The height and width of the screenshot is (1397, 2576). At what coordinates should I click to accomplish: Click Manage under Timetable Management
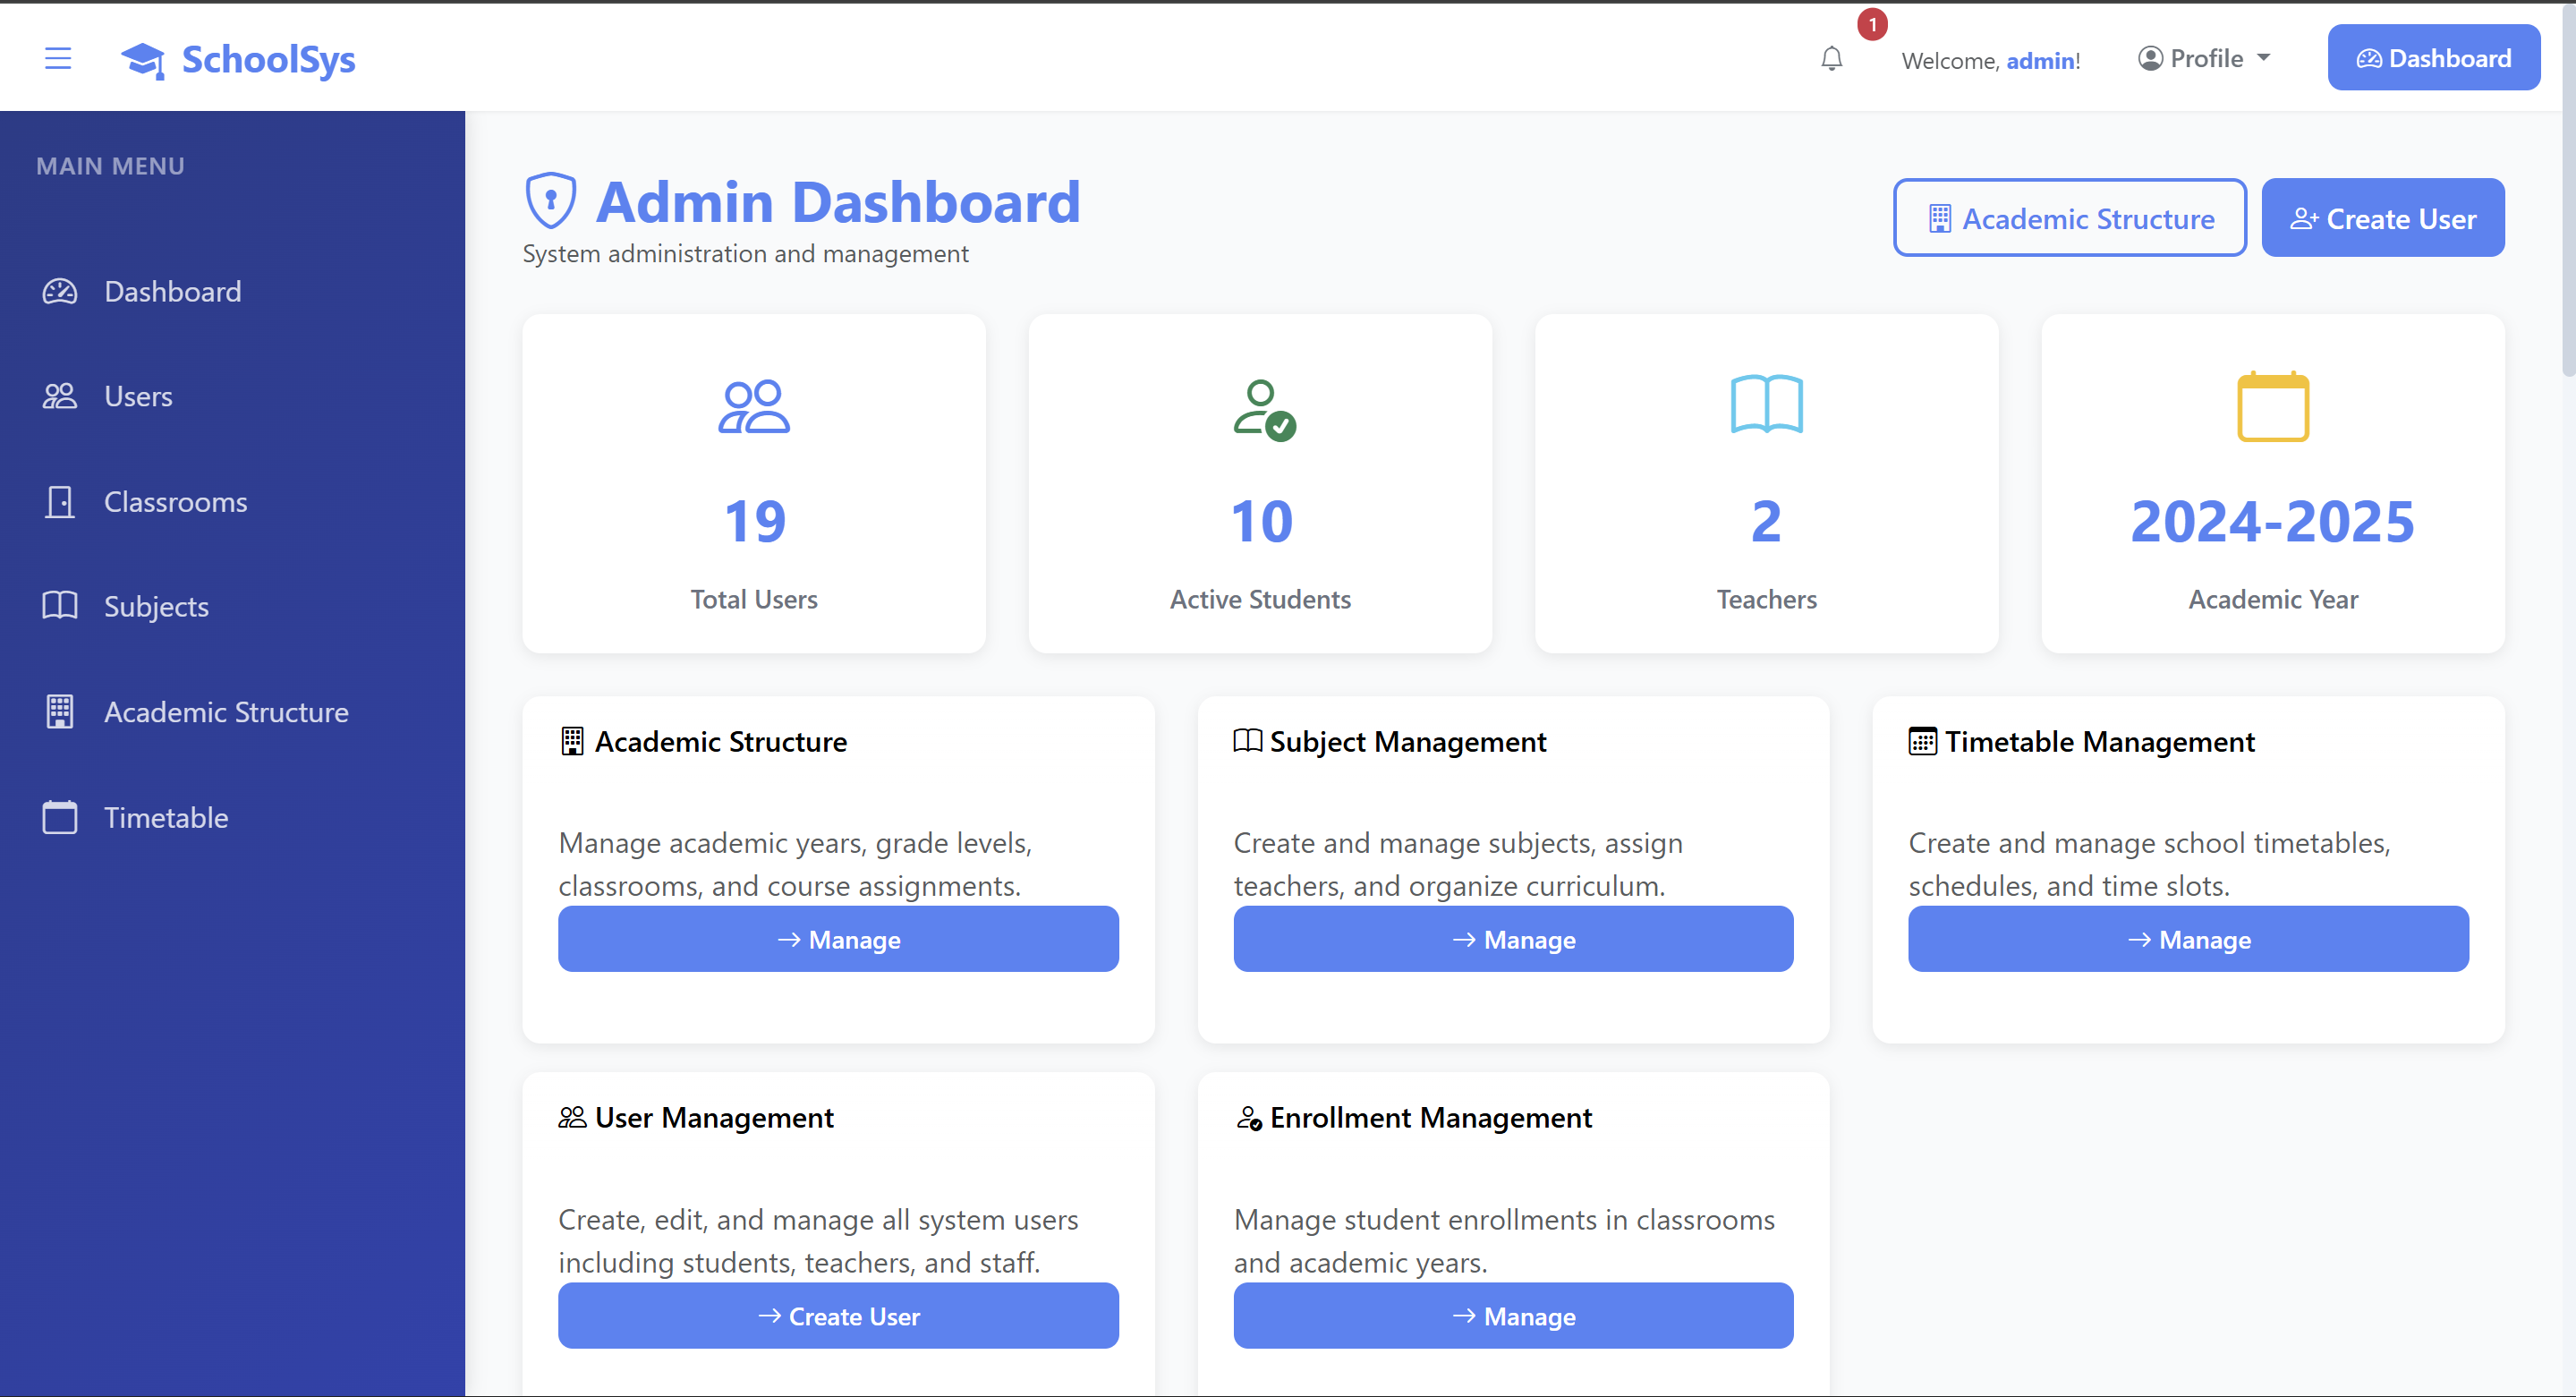[2188, 939]
